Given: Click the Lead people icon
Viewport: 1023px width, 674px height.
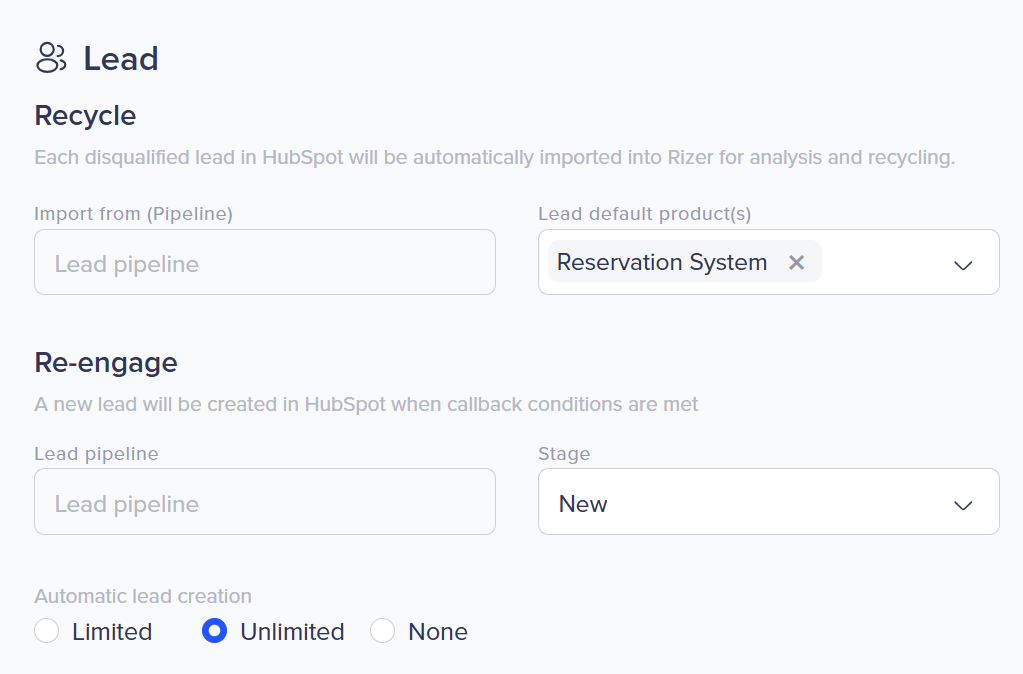Looking at the screenshot, I should pyautogui.click(x=50, y=58).
